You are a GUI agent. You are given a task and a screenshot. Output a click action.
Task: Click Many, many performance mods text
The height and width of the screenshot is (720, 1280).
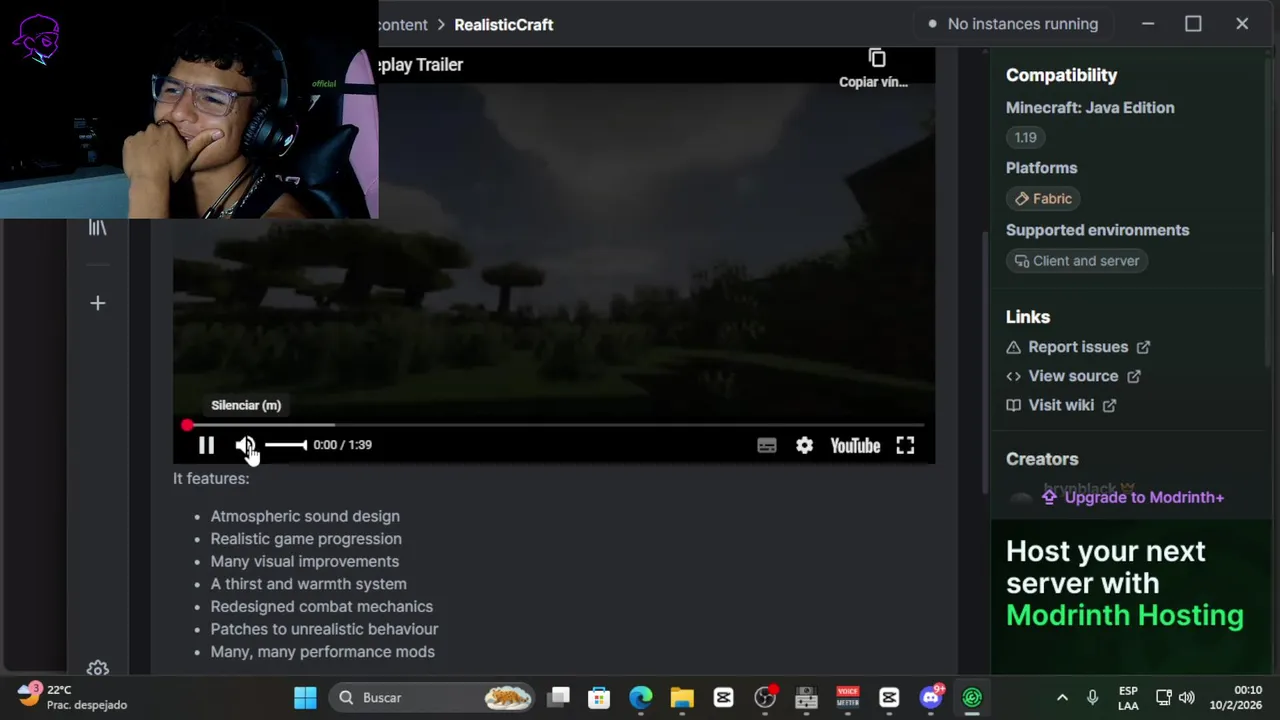(322, 652)
